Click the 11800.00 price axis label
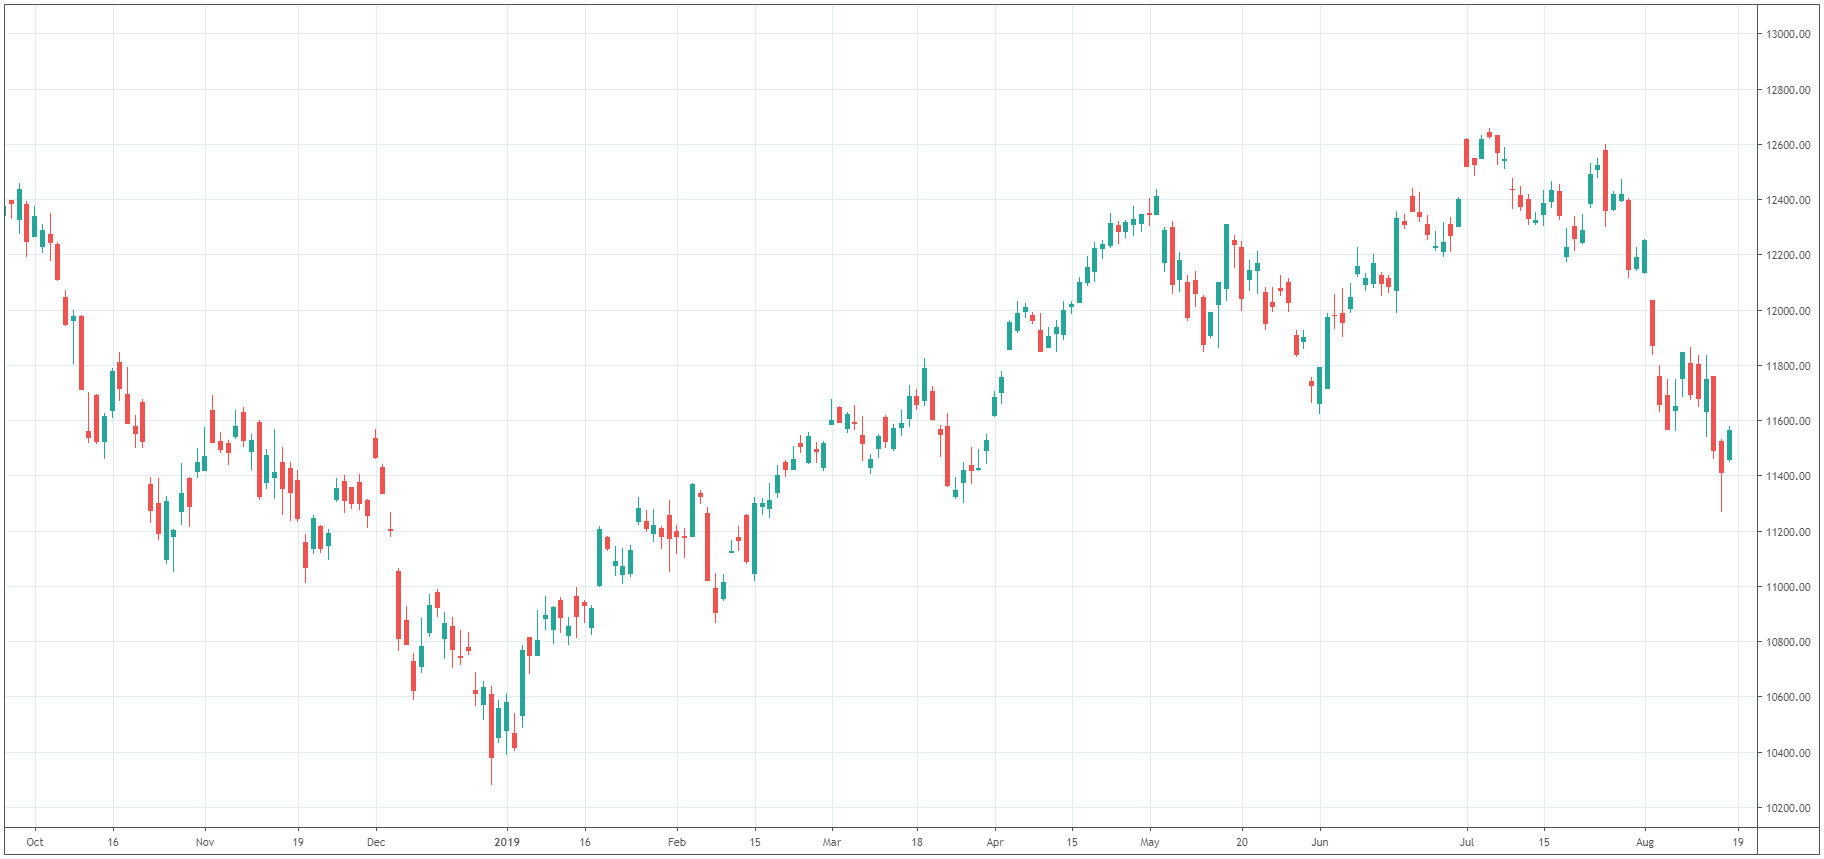The image size is (1824, 859). (1788, 366)
